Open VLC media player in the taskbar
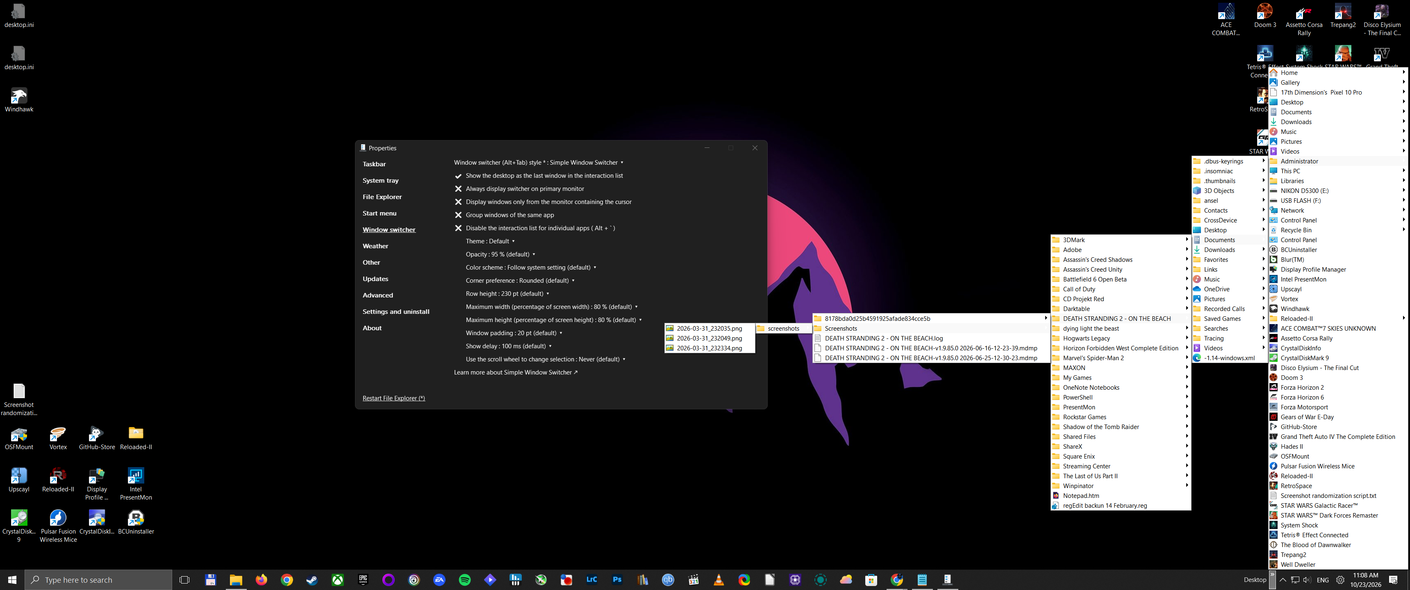This screenshot has width=1410, height=590. click(719, 579)
